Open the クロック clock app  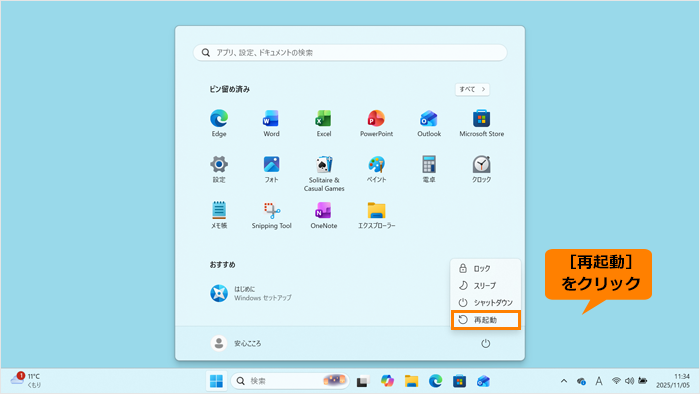481,170
